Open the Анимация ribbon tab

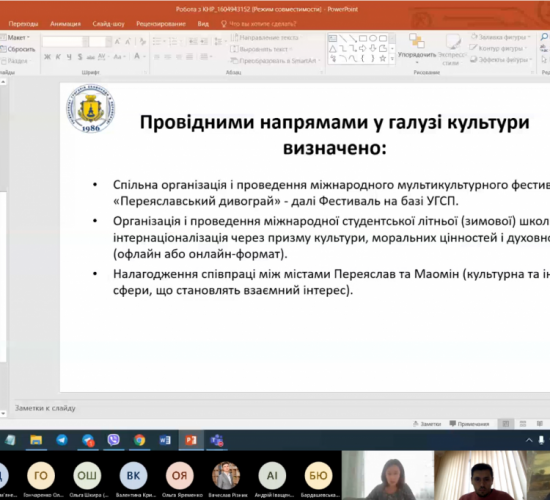pos(65,24)
